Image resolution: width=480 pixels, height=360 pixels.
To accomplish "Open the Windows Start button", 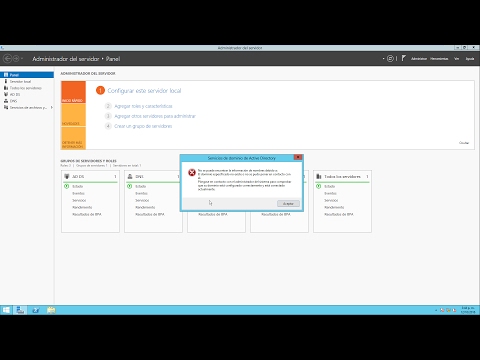I will (6, 310).
